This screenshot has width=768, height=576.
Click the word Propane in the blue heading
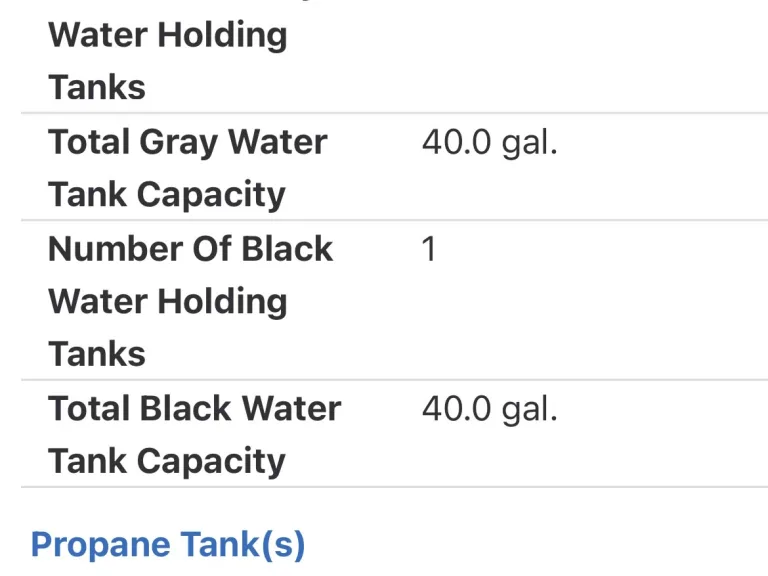100,546
